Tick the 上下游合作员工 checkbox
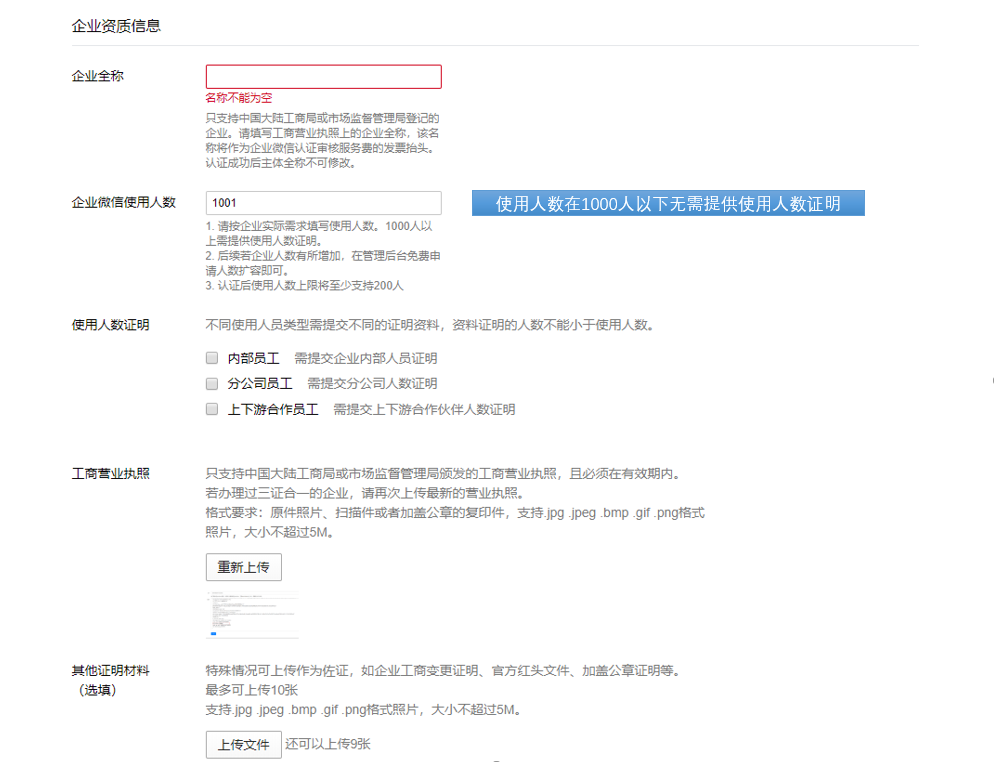This screenshot has height=762, width=994. tap(212, 409)
